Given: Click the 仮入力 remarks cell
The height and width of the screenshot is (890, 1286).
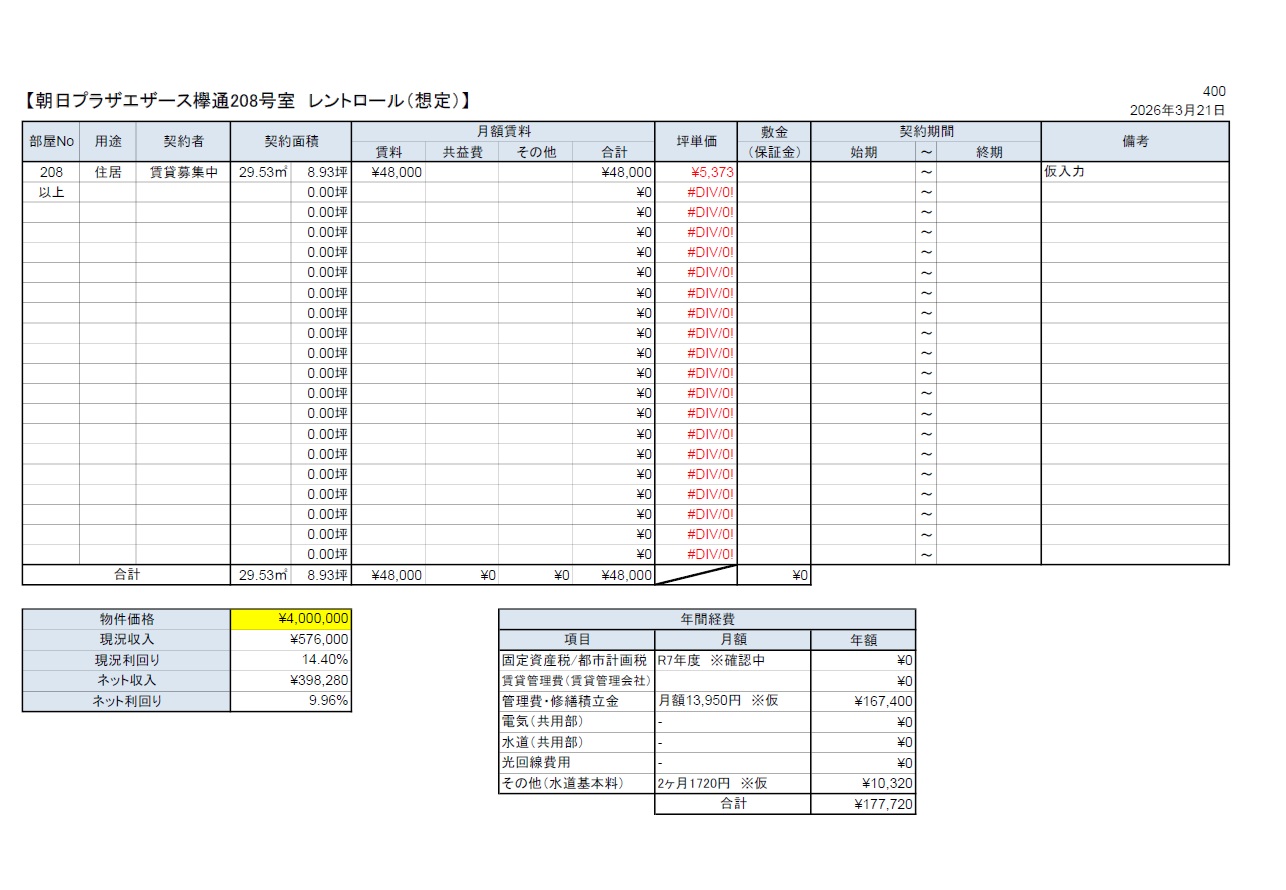Looking at the screenshot, I should pyautogui.click(x=1134, y=172).
